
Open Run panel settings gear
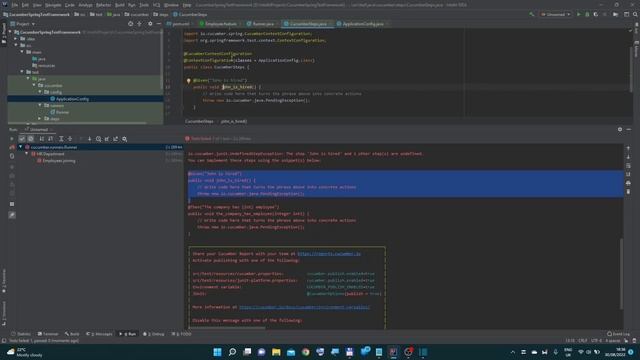620,129
